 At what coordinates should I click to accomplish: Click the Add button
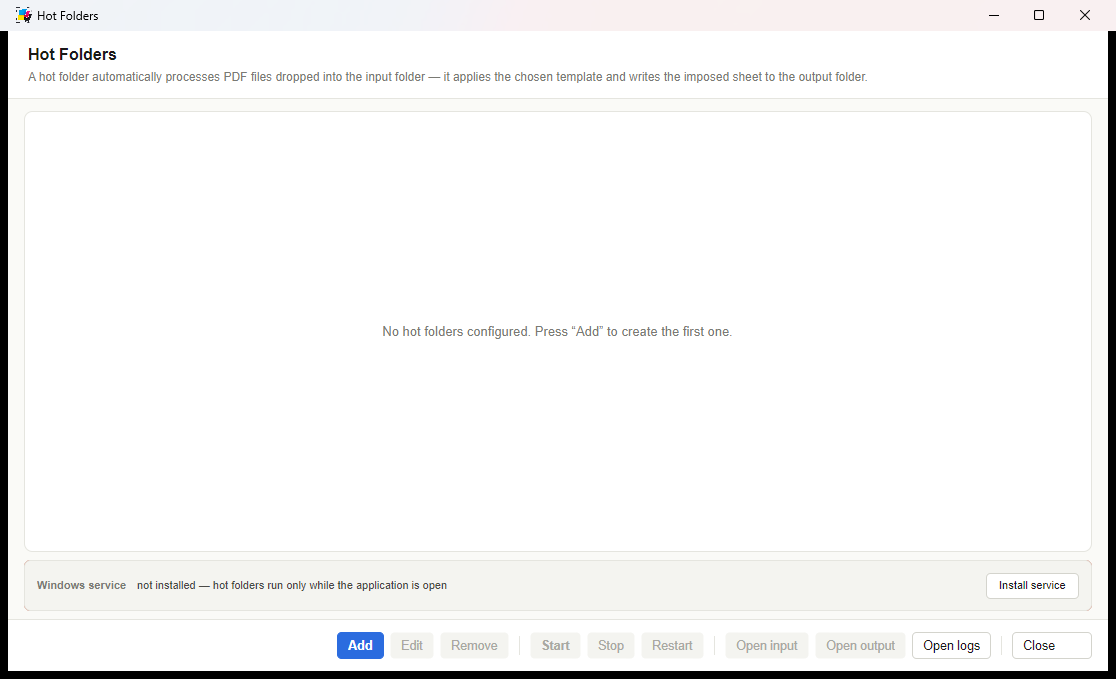pyautogui.click(x=360, y=646)
